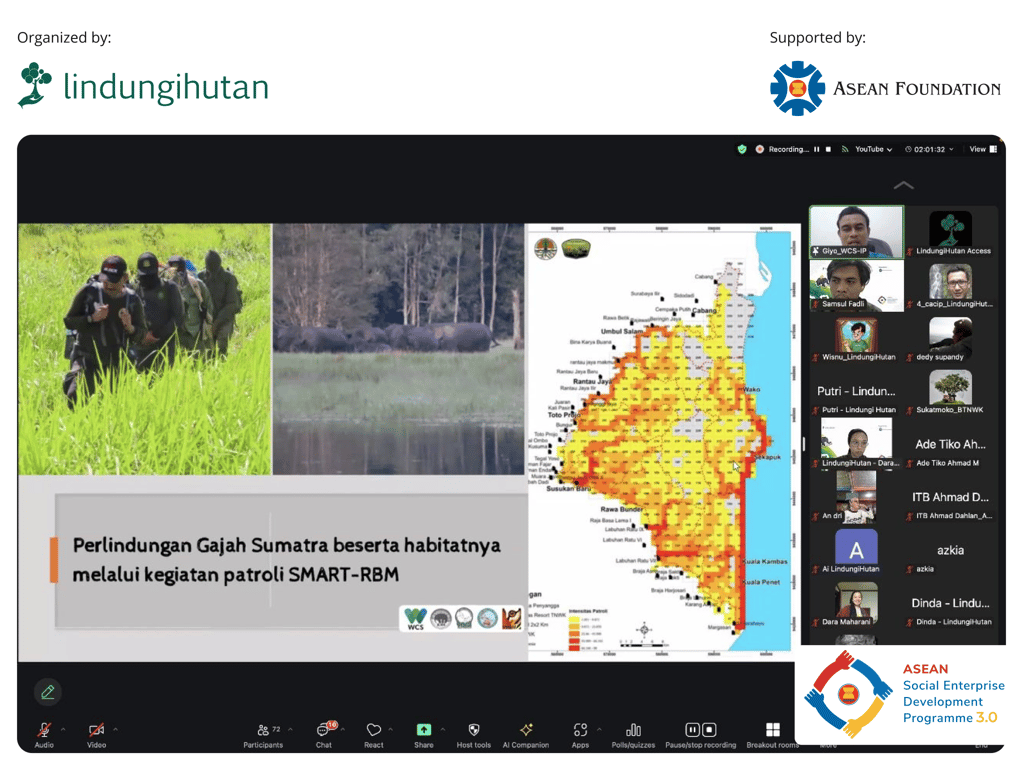Click the annotate pencil icon

(x=48, y=692)
